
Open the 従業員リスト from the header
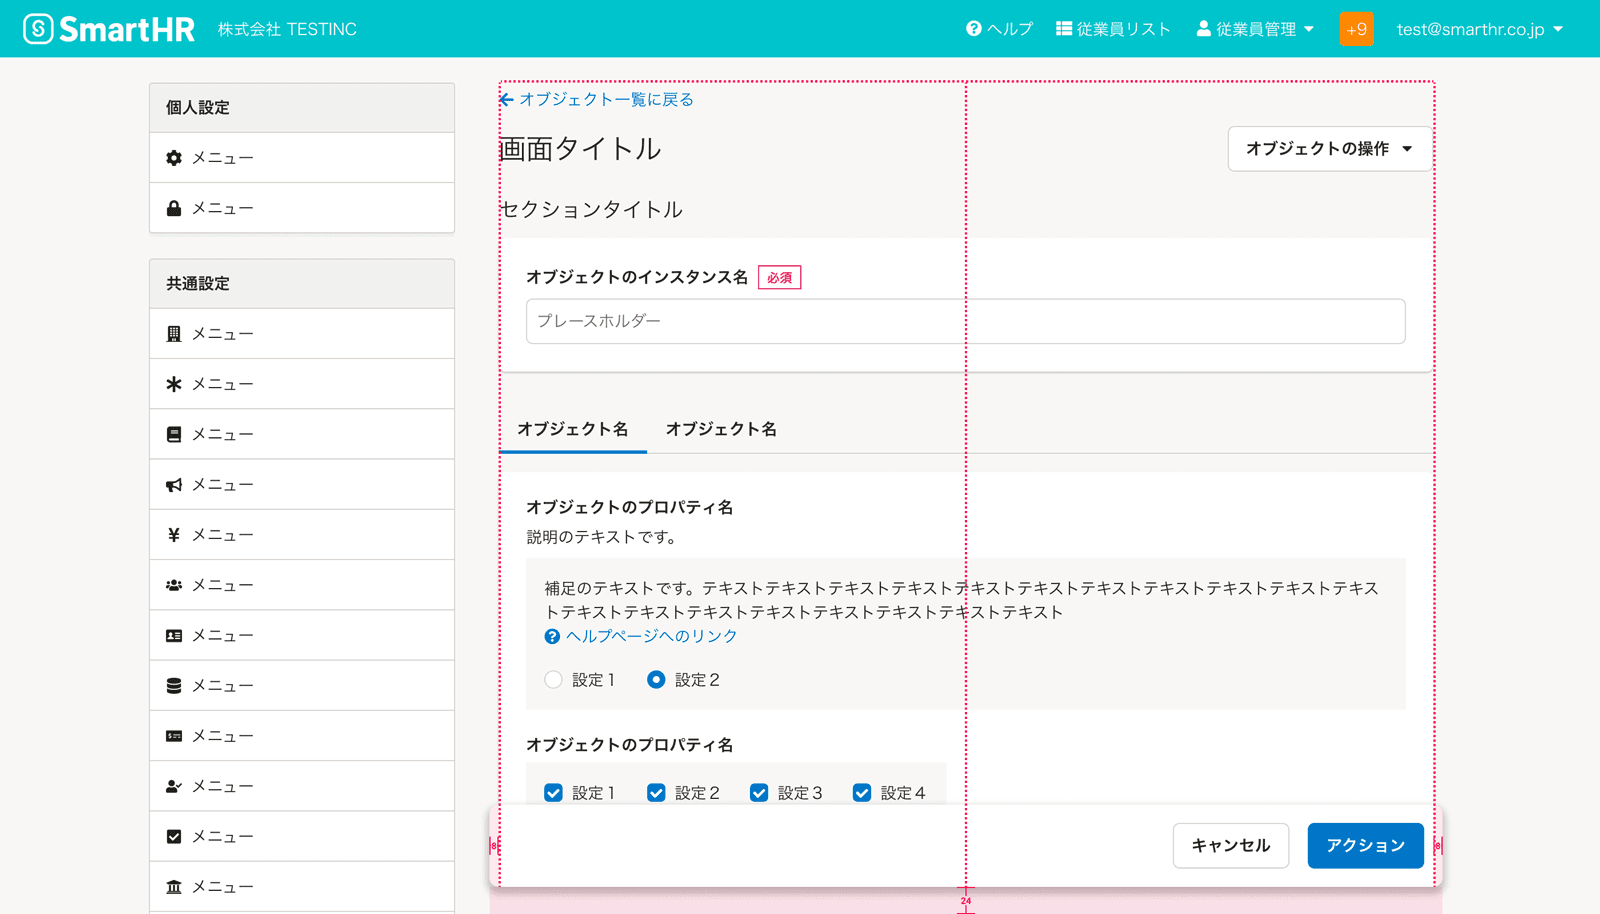point(1113,28)
